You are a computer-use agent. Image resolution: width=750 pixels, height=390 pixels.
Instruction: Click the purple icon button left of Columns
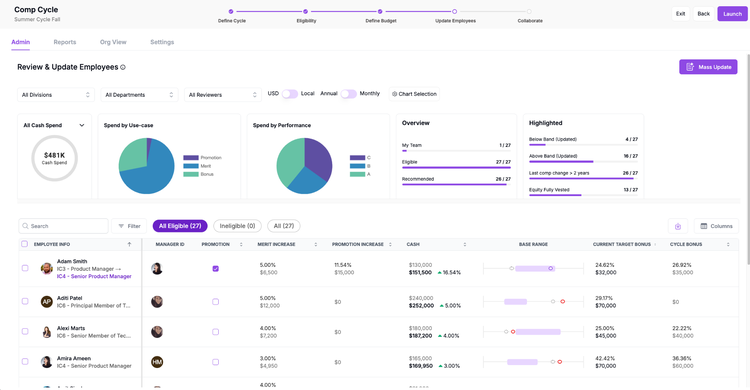[678, 226]
